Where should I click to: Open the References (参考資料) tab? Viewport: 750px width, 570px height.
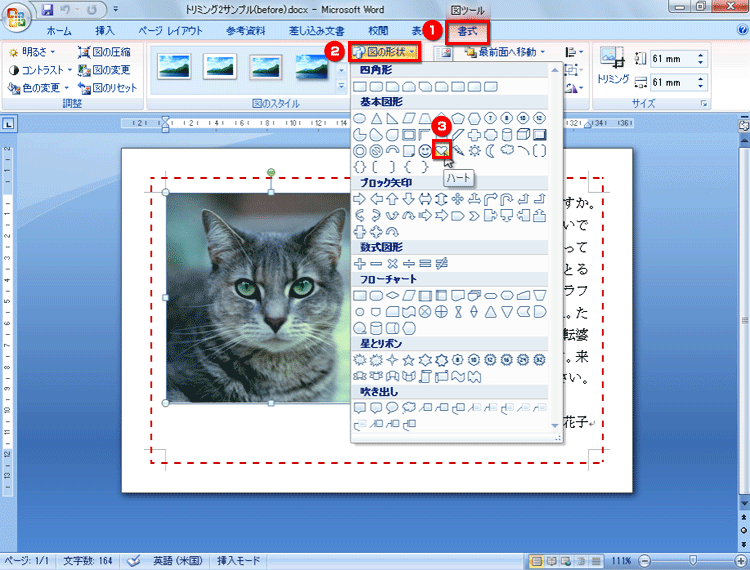click(245, 31)
